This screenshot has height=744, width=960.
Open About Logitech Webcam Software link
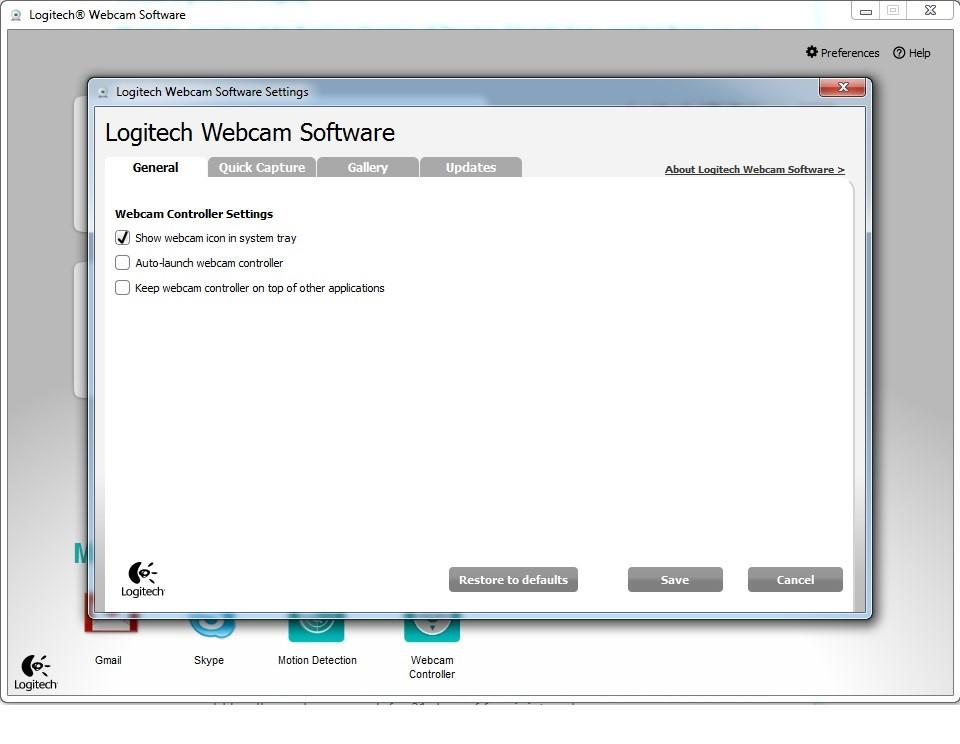point(754,170)
